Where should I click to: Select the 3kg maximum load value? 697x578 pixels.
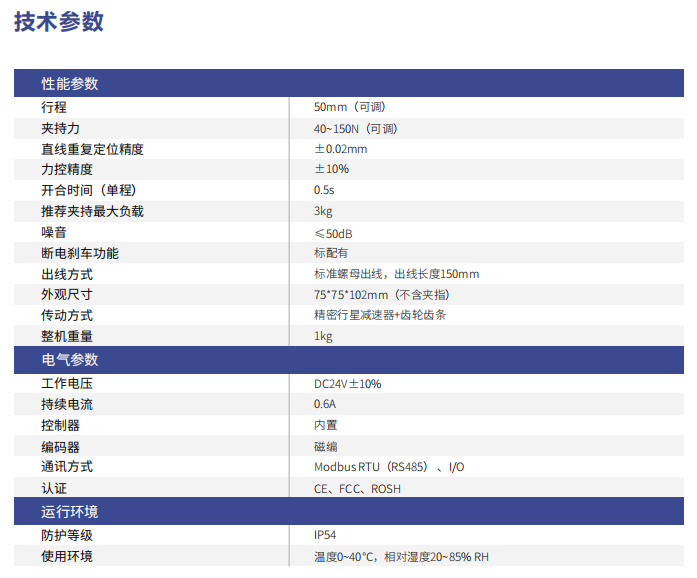(323, 211)
